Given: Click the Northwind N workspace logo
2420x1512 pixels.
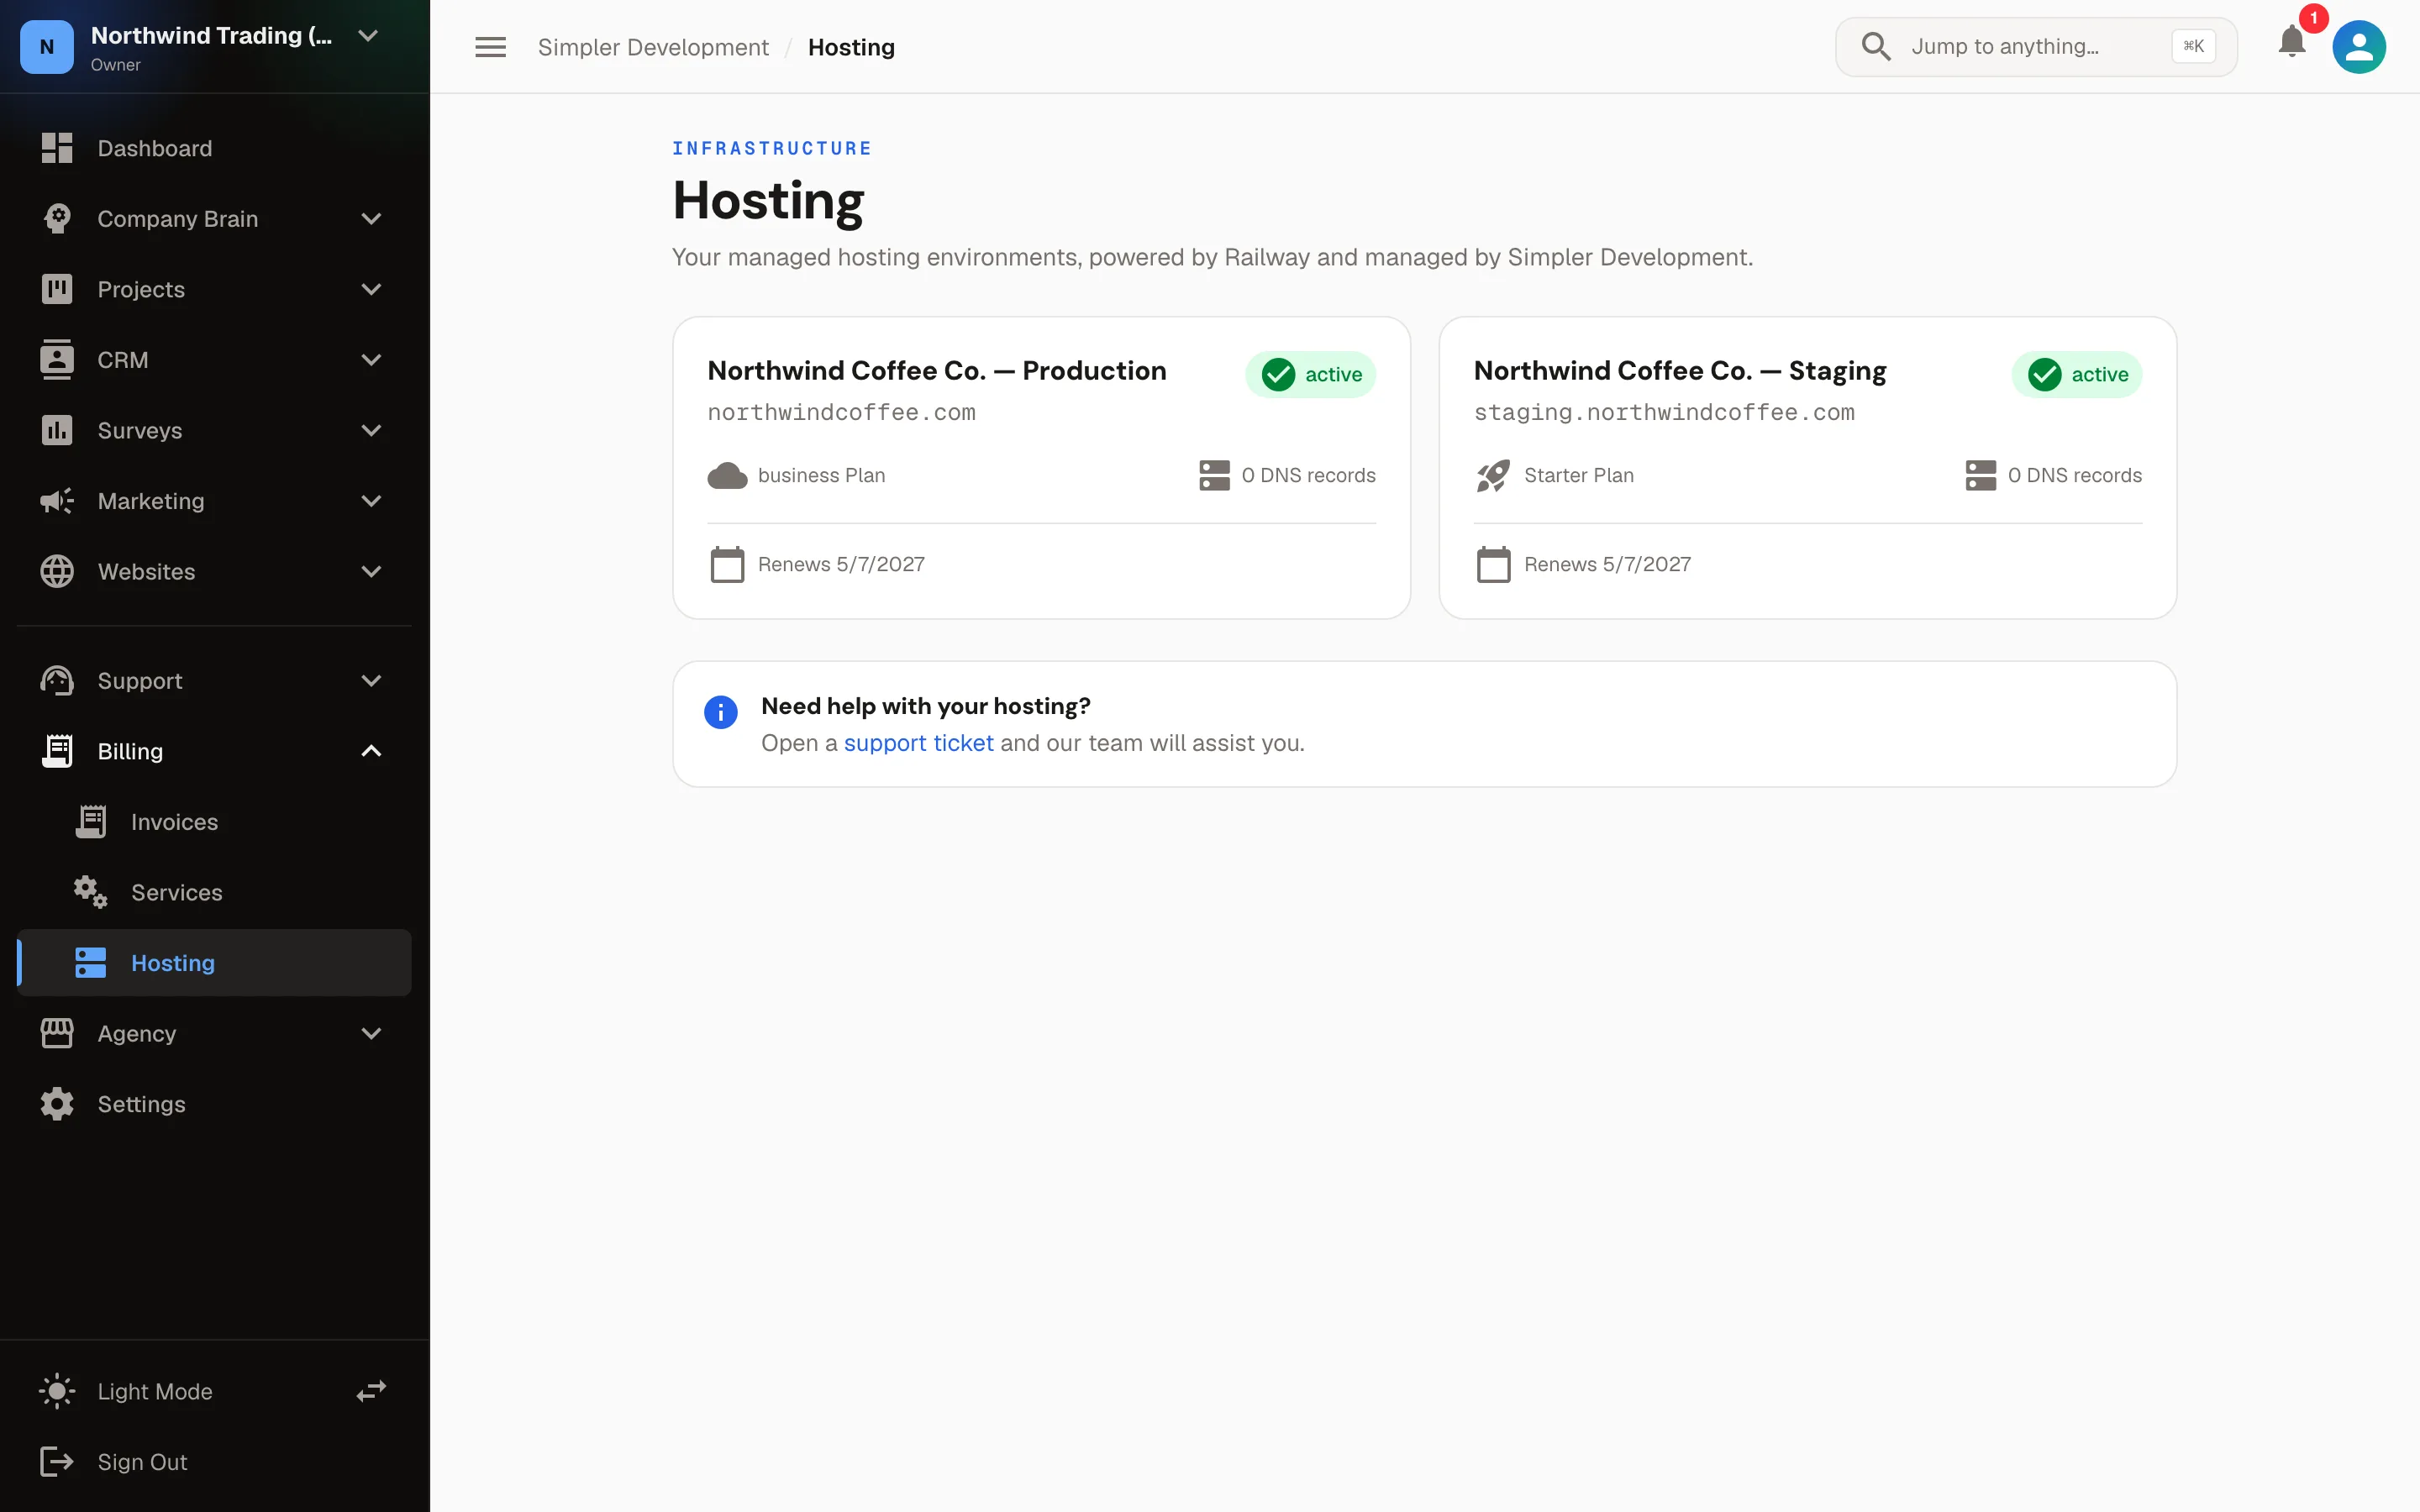Looking at the screenshot, I should pos(47,47).
